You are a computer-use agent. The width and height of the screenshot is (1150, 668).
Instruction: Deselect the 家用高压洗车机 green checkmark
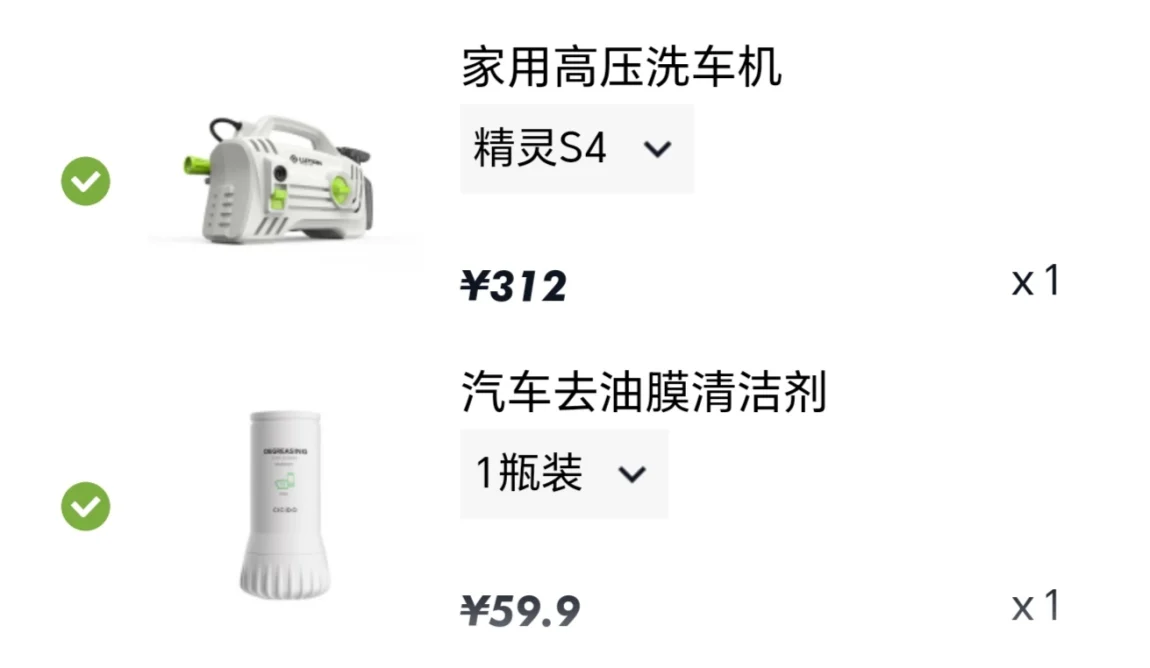86,181
